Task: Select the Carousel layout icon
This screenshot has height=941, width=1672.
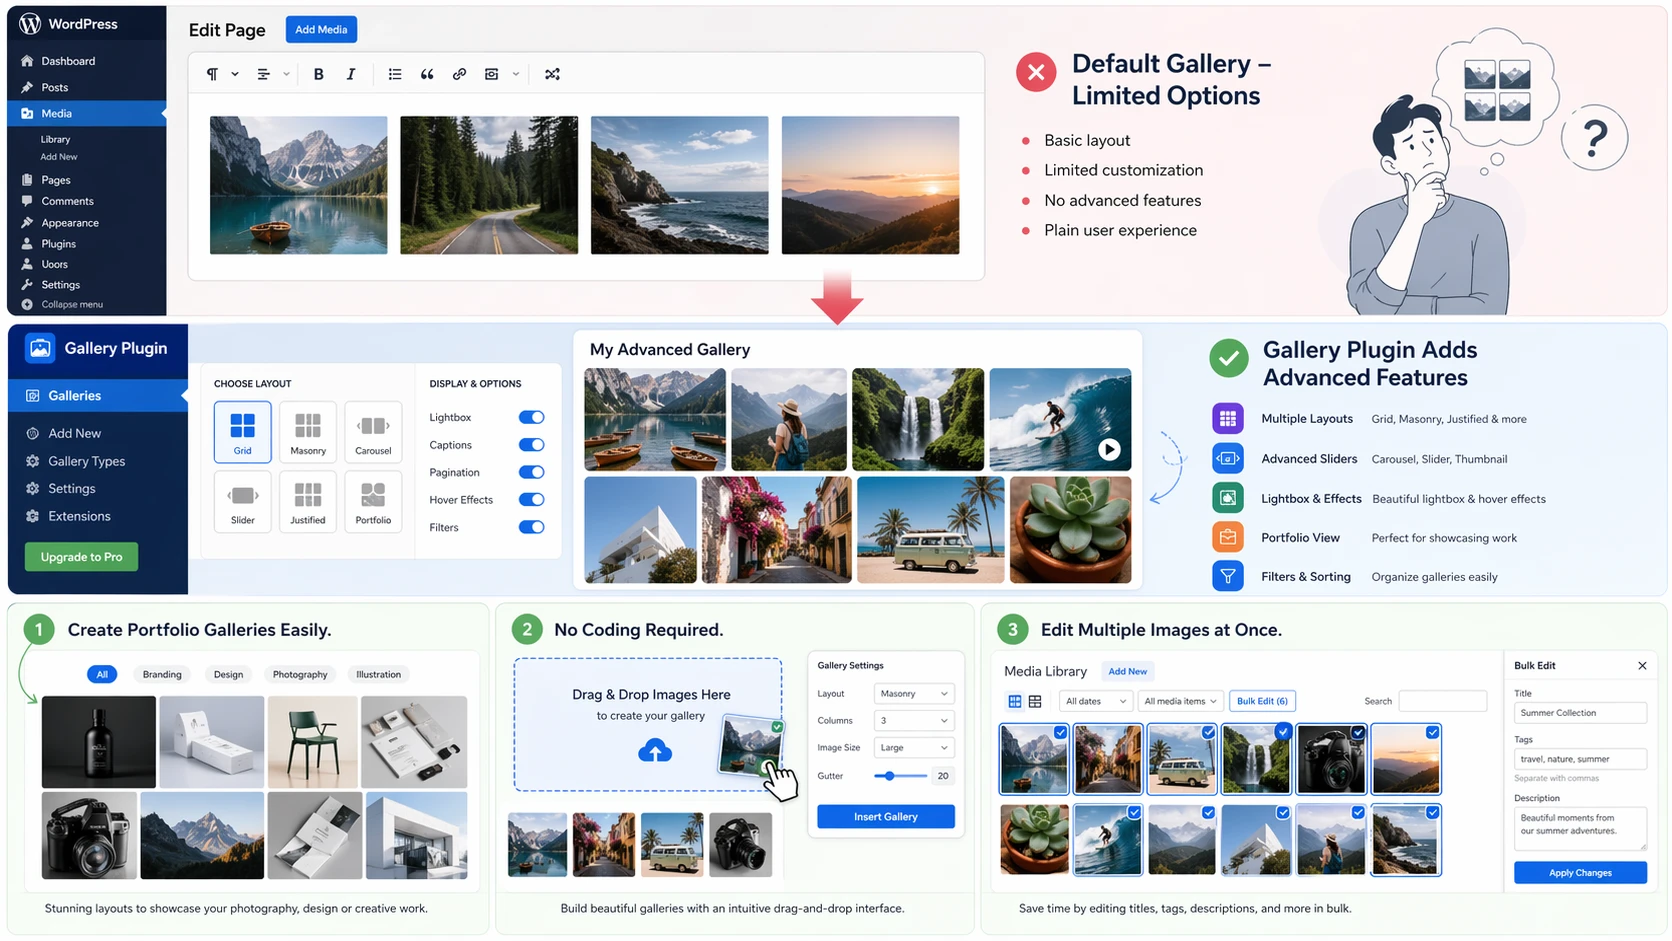Action: [373, 426]
